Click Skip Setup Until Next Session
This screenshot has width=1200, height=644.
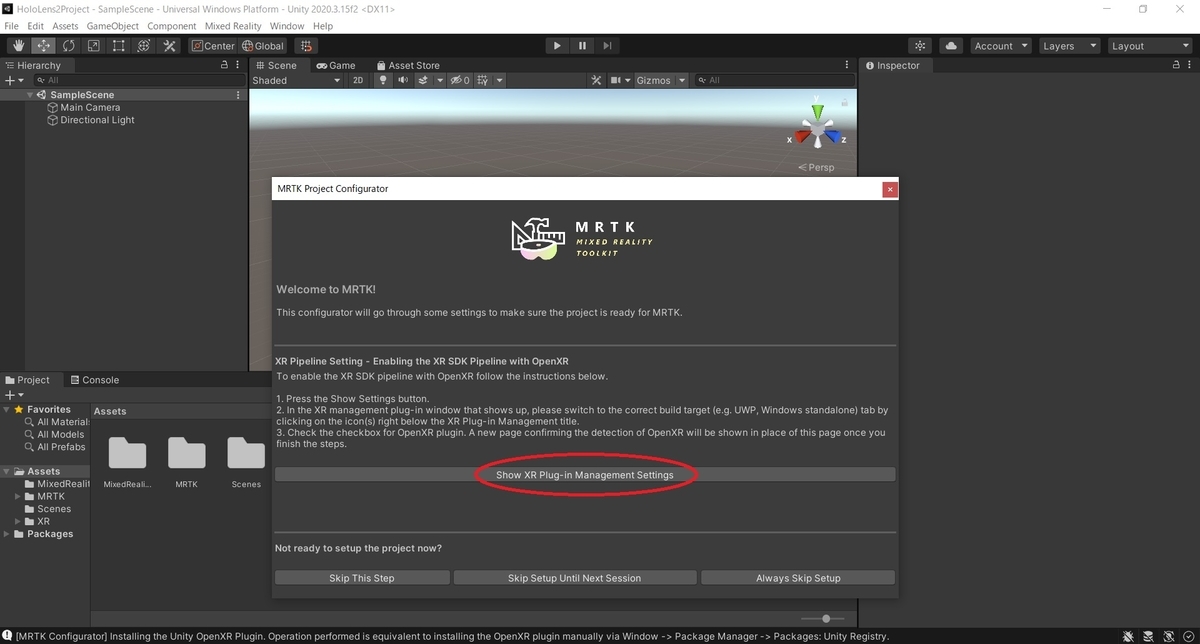(x=575, y=578)
